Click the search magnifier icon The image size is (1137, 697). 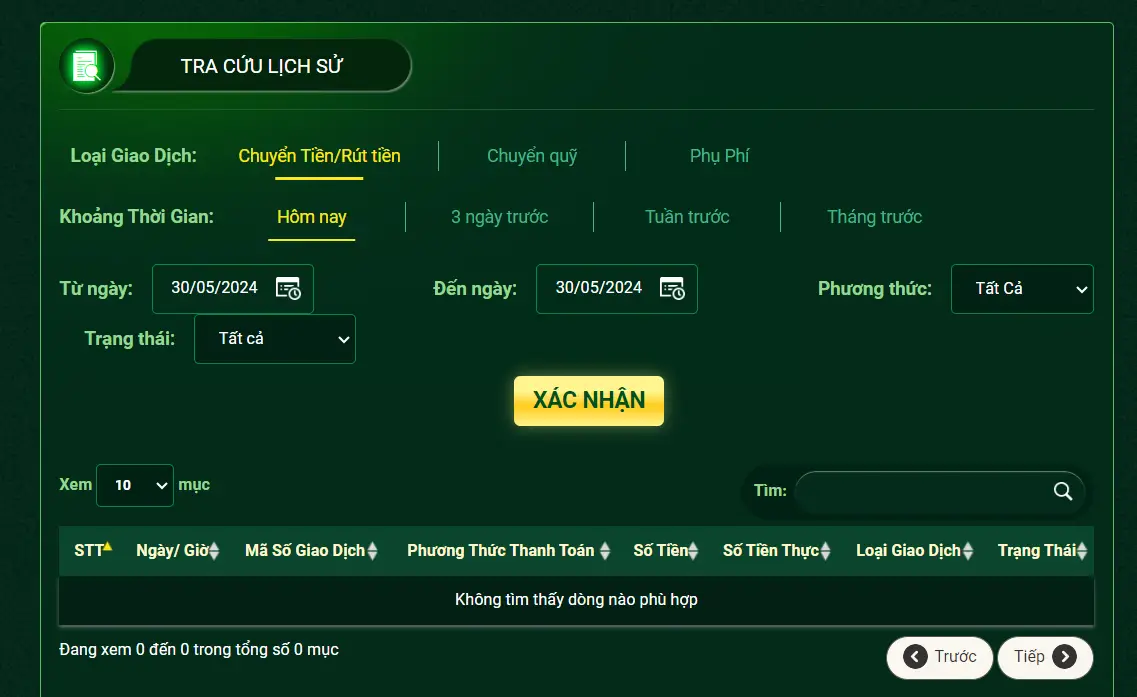point(1062,491)
